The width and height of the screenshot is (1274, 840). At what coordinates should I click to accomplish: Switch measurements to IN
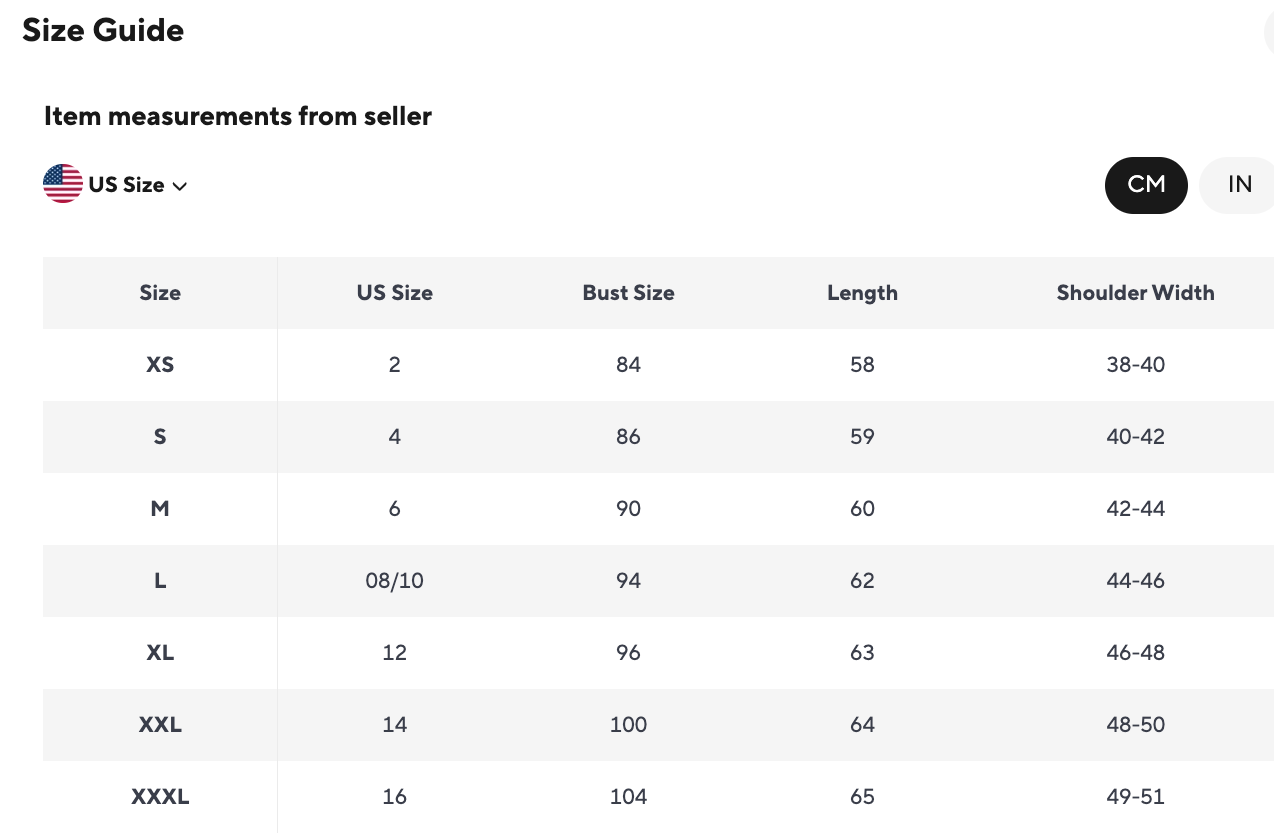point(1239,185)
